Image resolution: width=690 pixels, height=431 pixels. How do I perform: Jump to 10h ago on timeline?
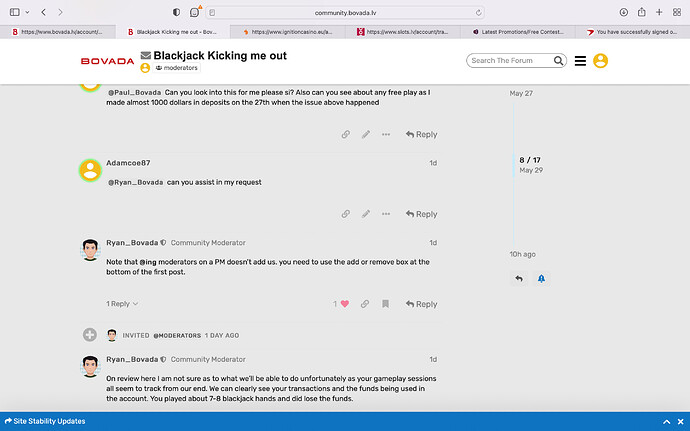pos(522,254)
